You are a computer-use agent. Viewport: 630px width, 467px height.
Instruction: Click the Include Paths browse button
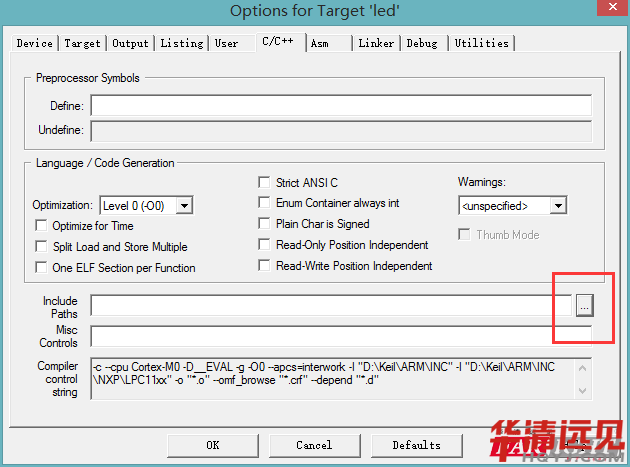(x=584, y=306)
